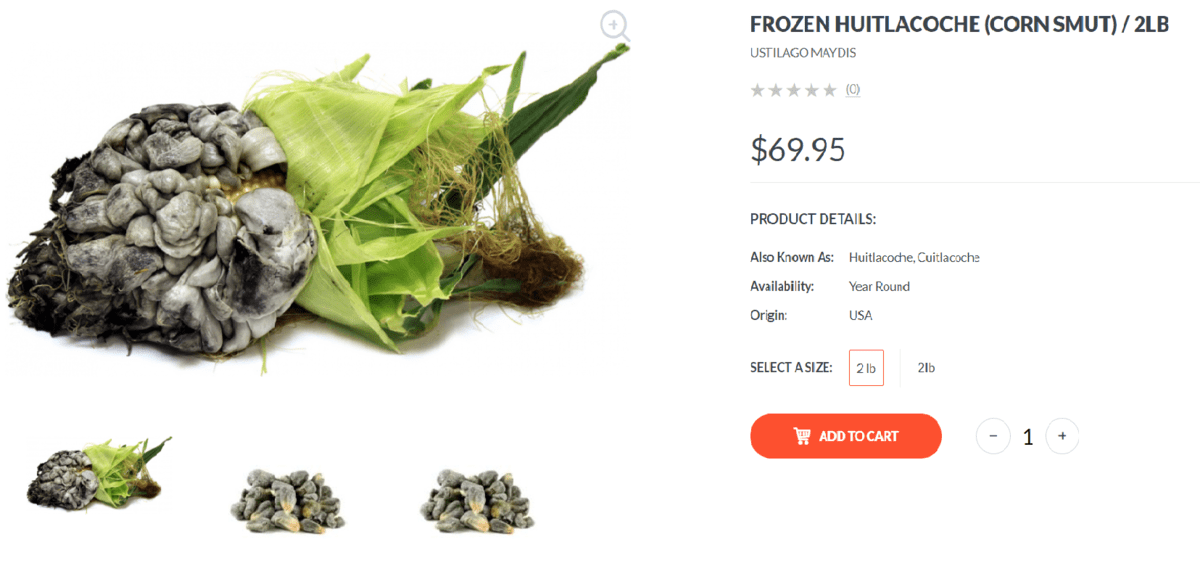Choose the unboxed '2lb' size option
Viewport: 1200px width, 571px height.
click(x=926, y=368)
